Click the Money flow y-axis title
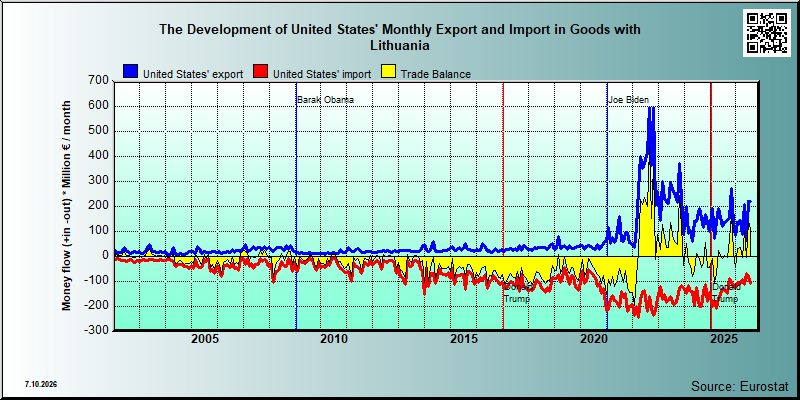Screen dimensions: 800x400 click(x=67, y=205)
